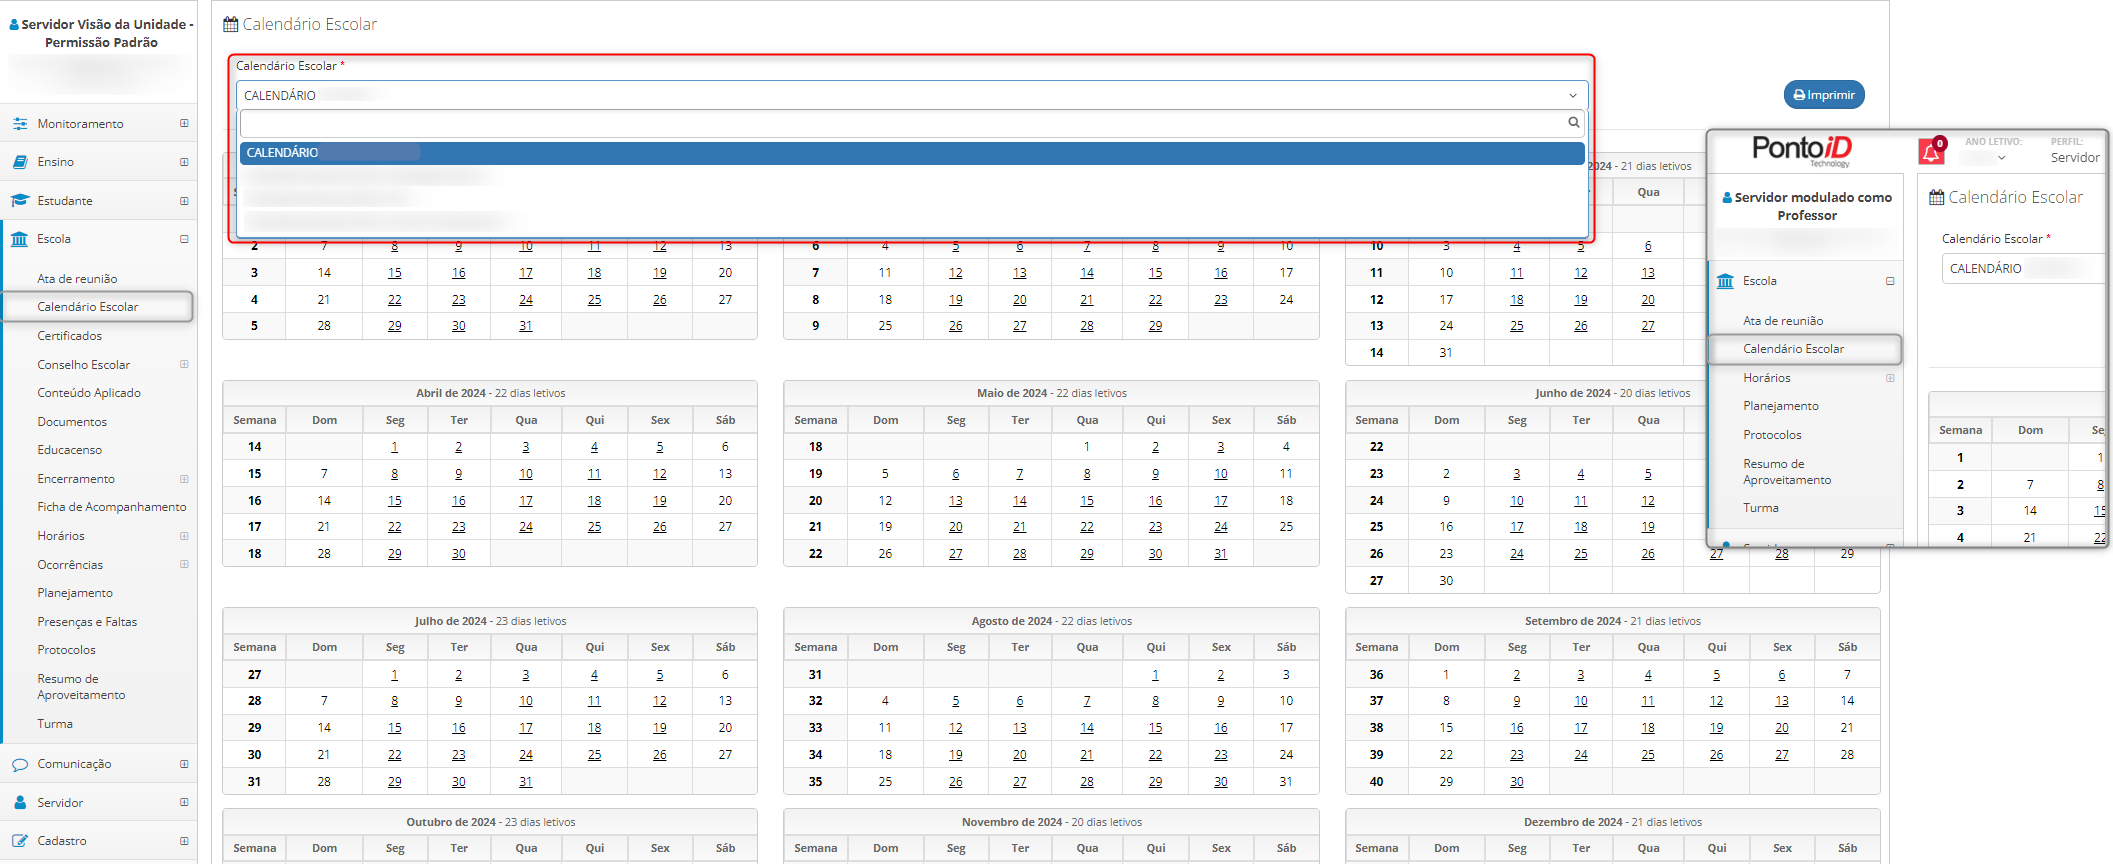2113x864 pixels.
Task: Click the Estudante graduation cap icon
Action: (20, 201)
